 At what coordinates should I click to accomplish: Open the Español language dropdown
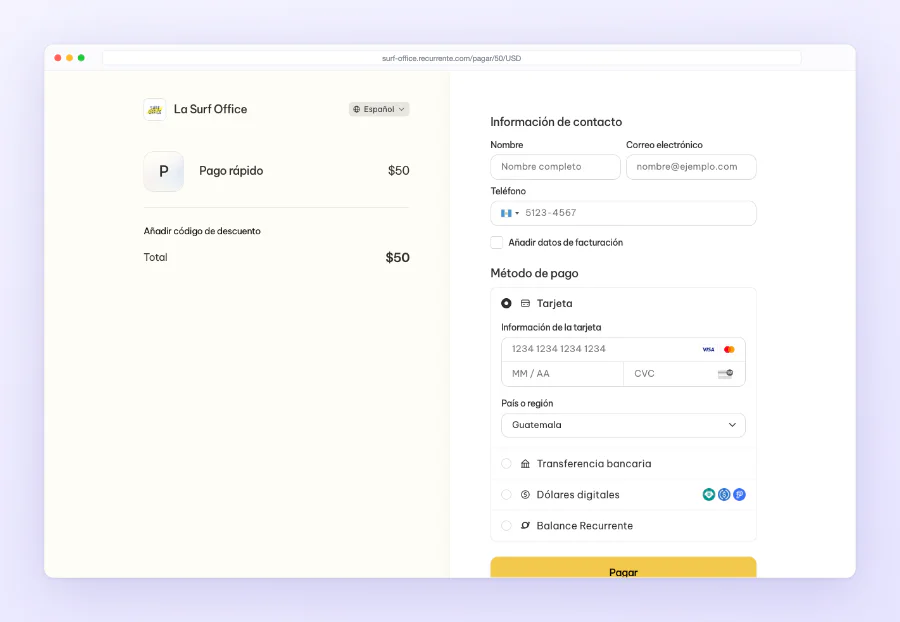point(379,109)
